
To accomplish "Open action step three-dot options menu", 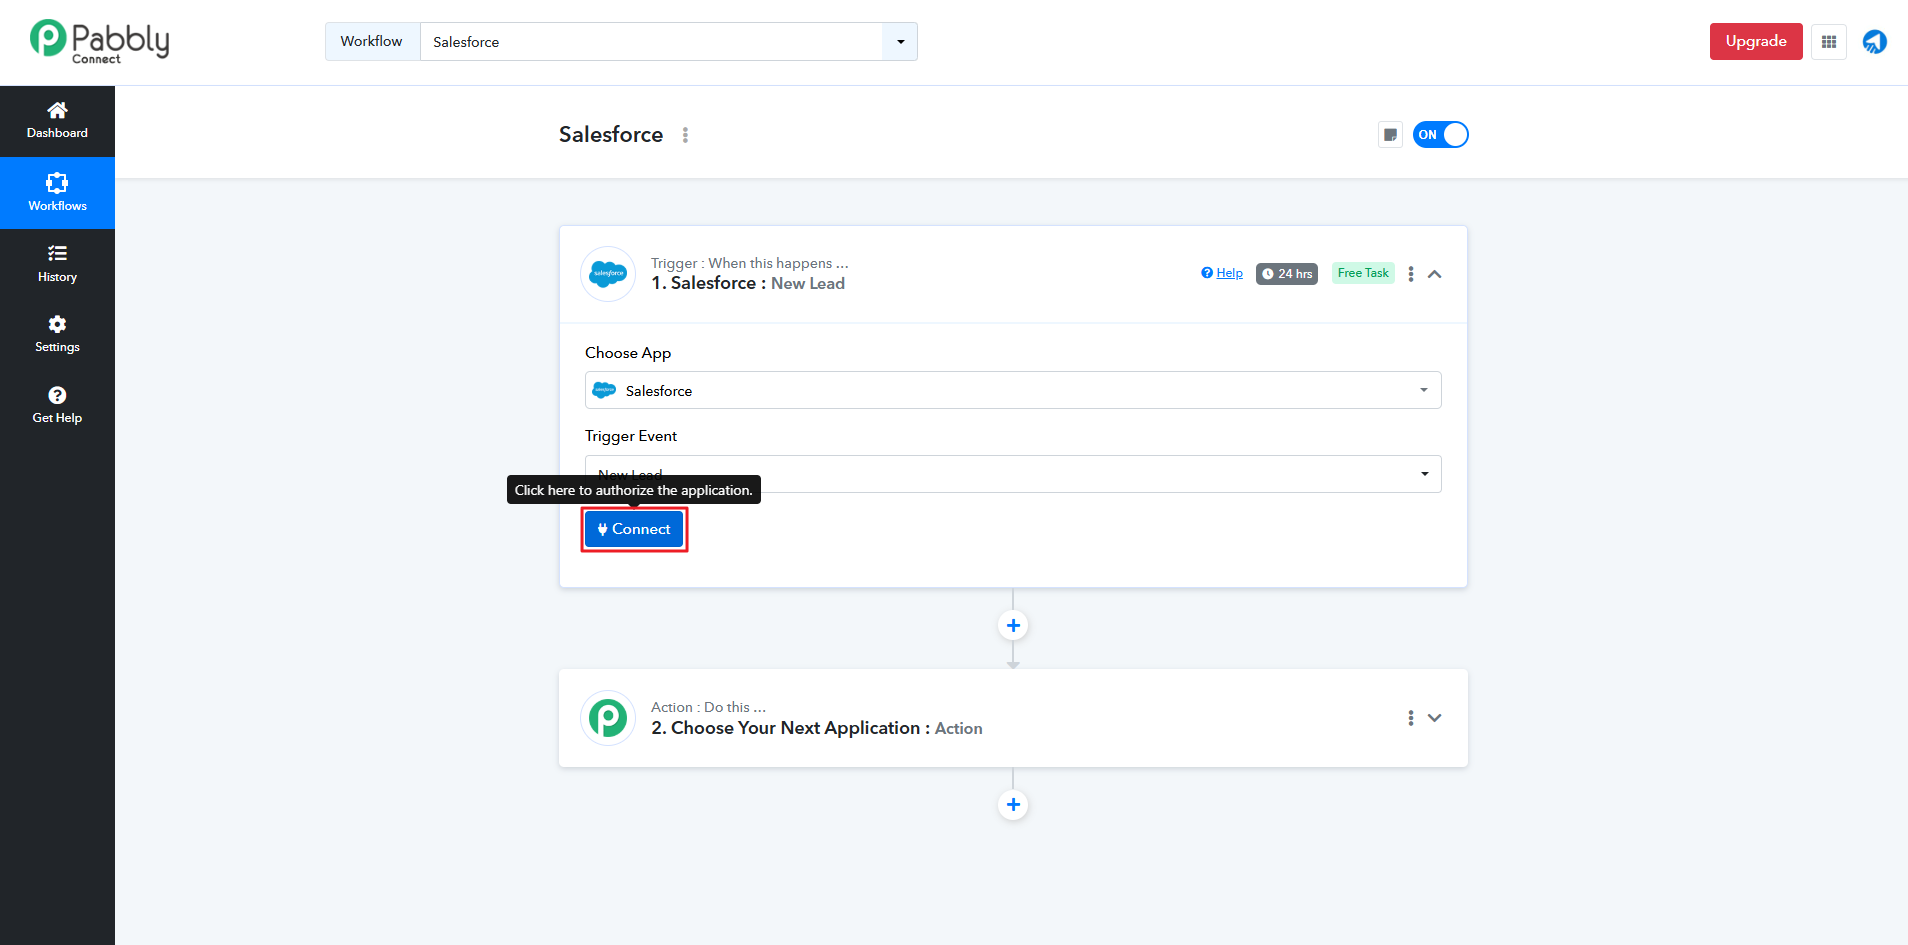I will pyautogui.click(x=1410, y=718).
